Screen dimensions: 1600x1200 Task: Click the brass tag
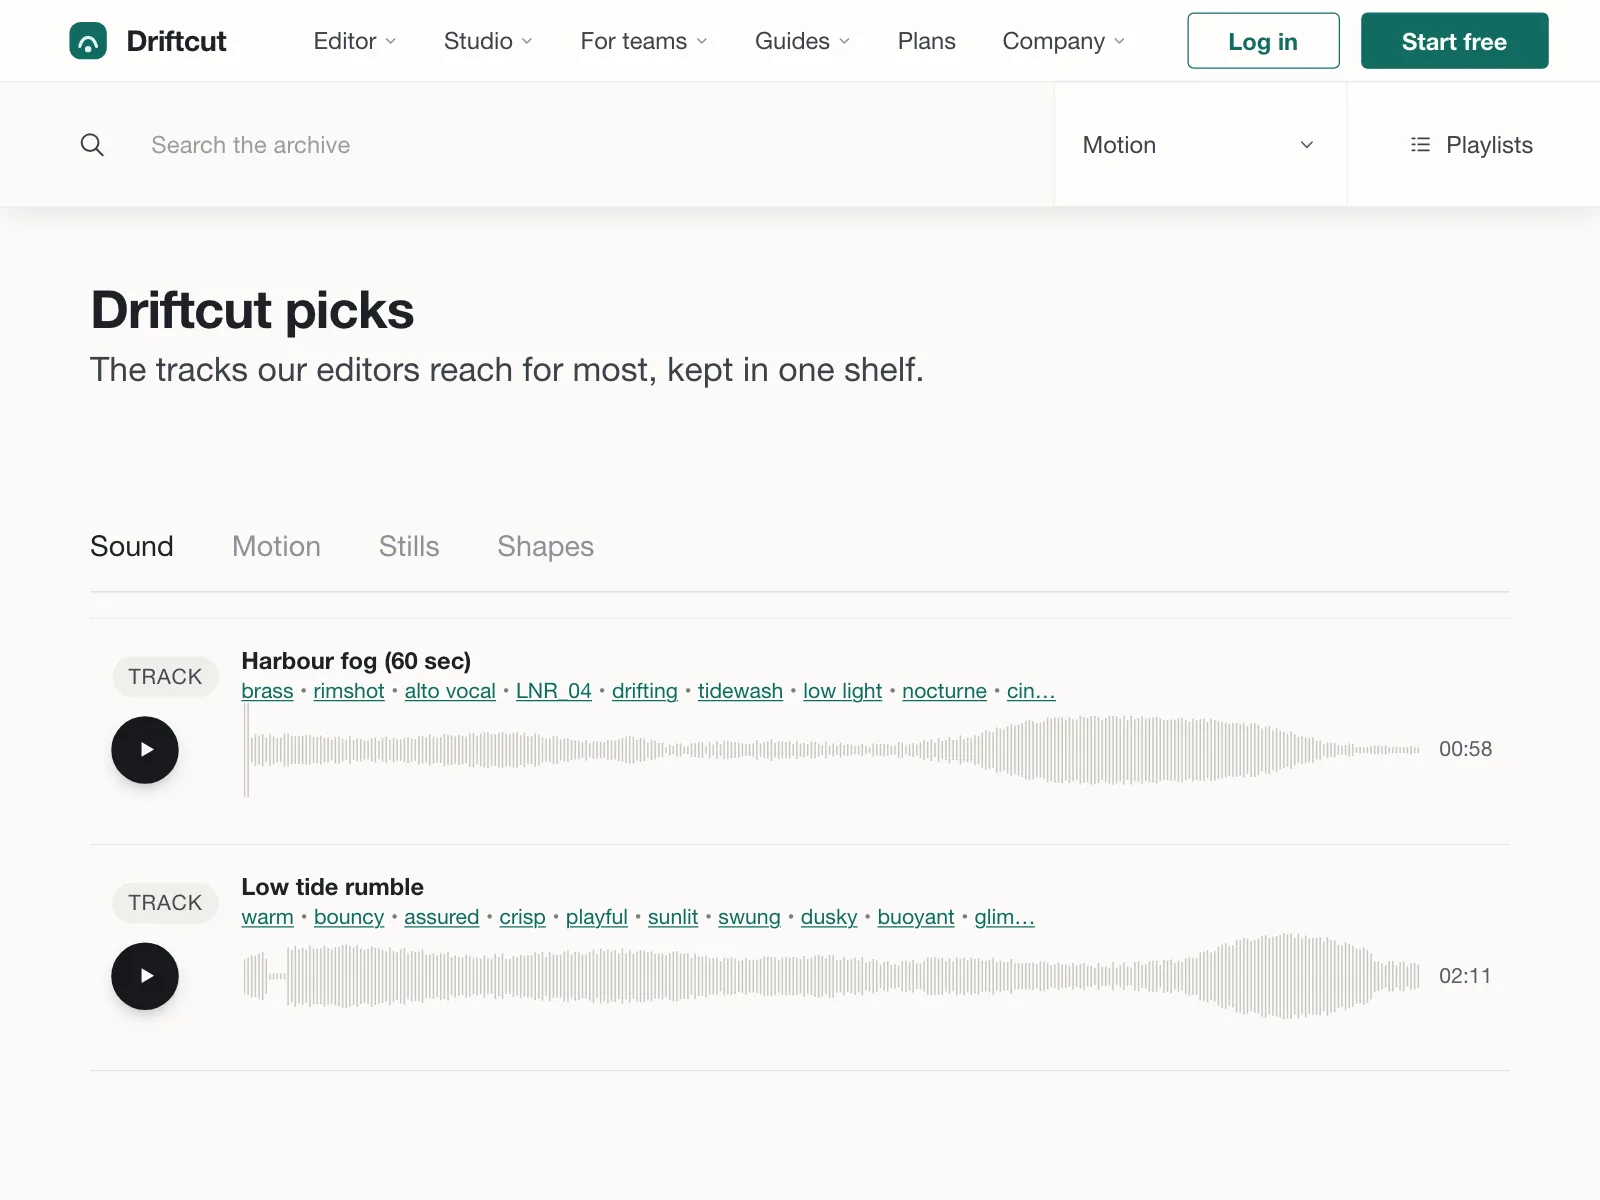pos(267,691)
